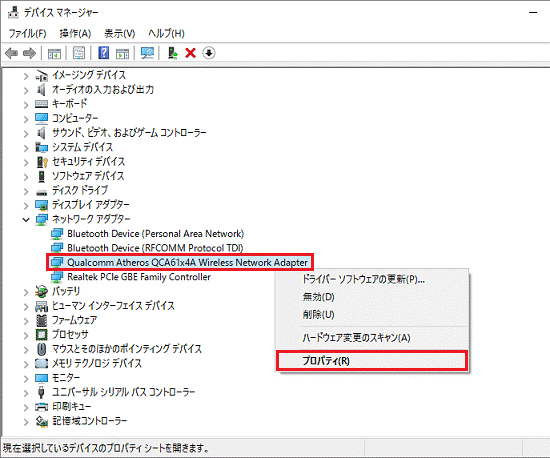Click the Qualcomm Atheros adapter icon
This screenshot has width=550, height=458.
[57, 262]
